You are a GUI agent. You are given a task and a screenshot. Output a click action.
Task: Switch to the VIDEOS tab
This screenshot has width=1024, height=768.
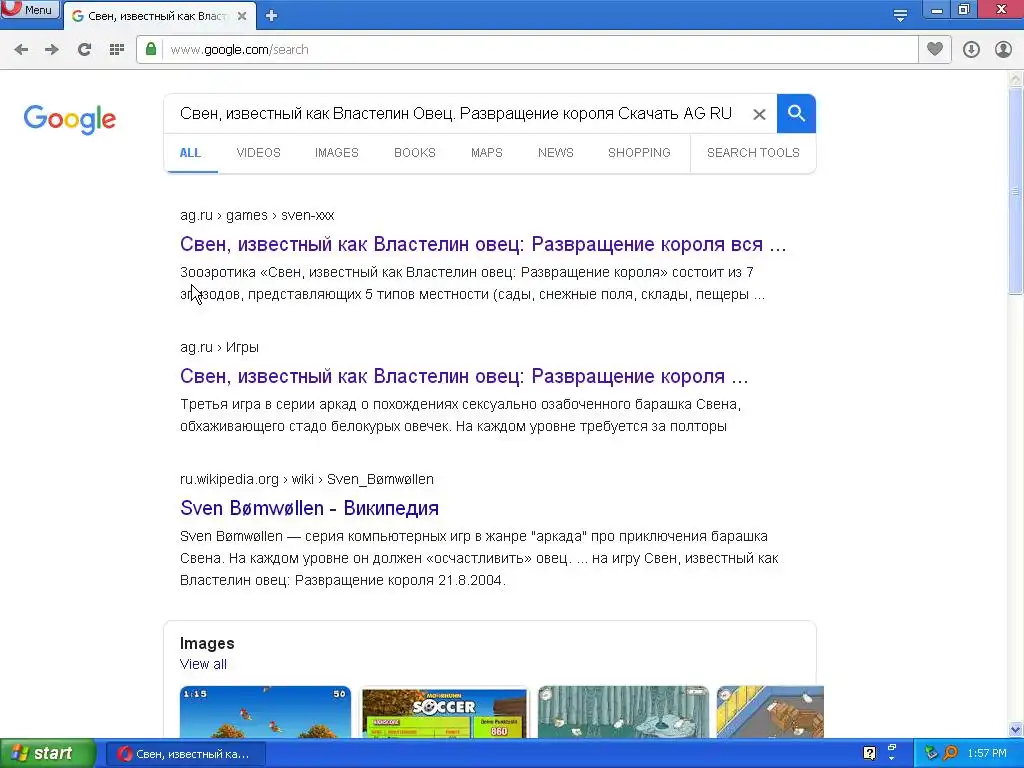click(x=259, y=153)
